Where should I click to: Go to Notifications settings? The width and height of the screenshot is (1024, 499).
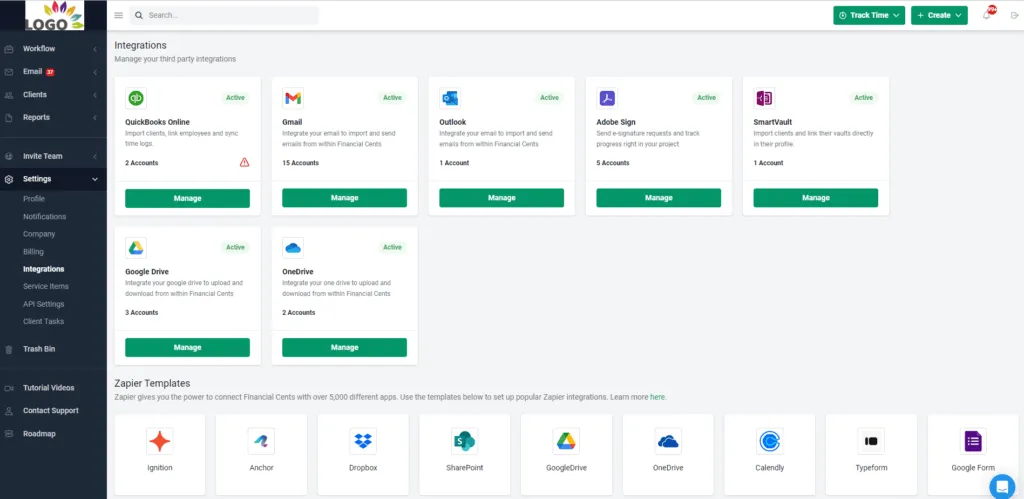(44, 216)
